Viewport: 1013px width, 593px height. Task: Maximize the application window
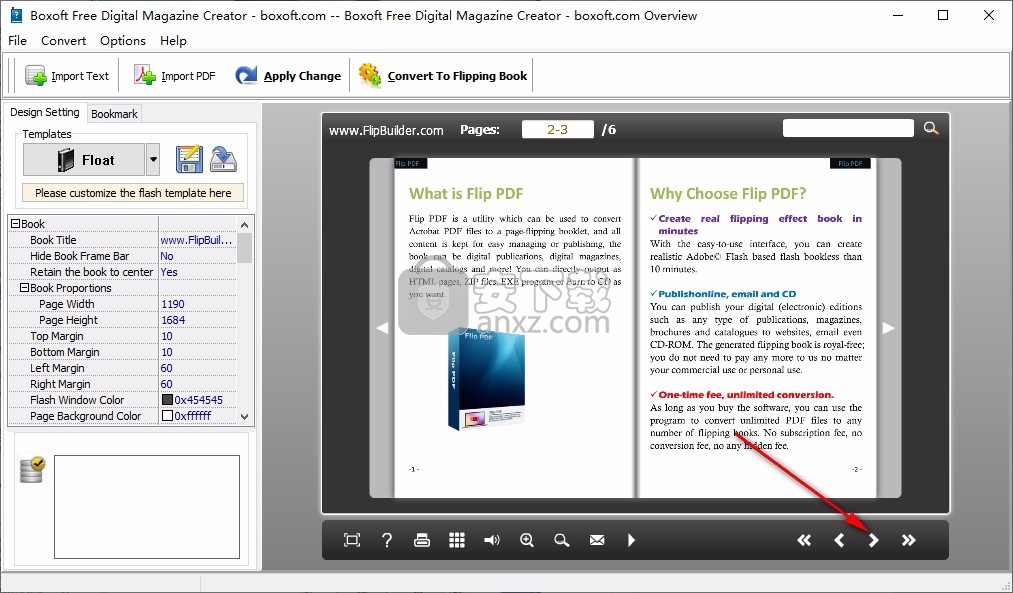pyautogui.click(x=943, y=16)
